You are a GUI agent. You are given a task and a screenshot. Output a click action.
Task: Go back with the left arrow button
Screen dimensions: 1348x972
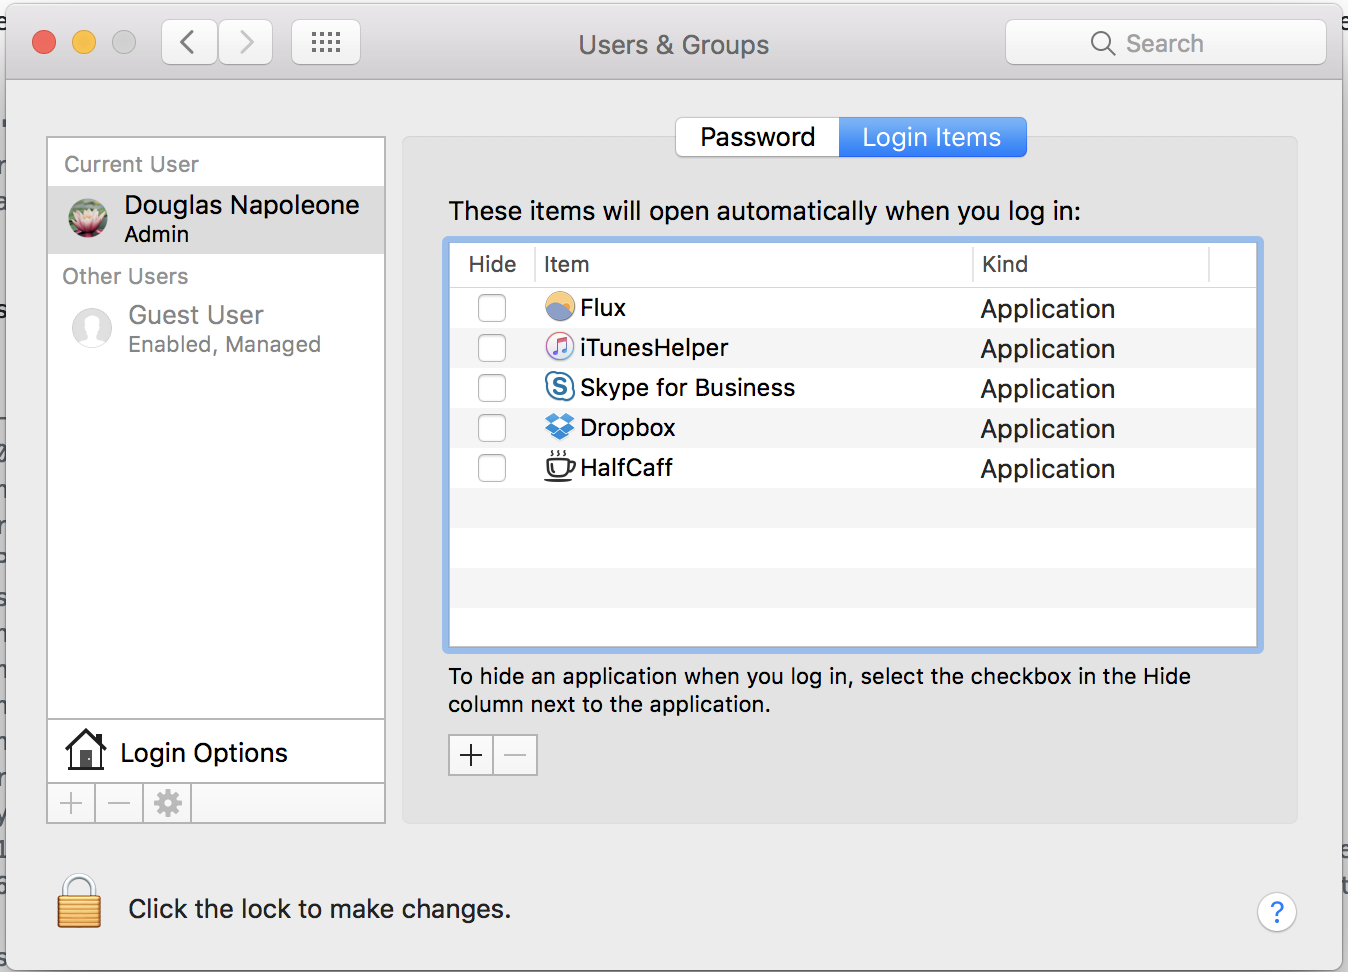(x=189, y=43)
